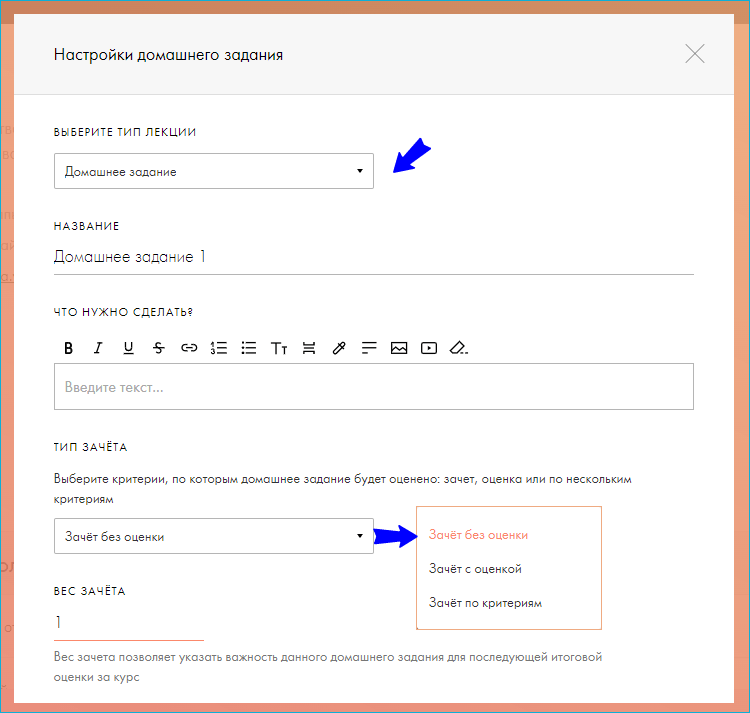Click the 'Введите текст...' text area
This screenshot has height=713, width=750.
coord(374,386)
